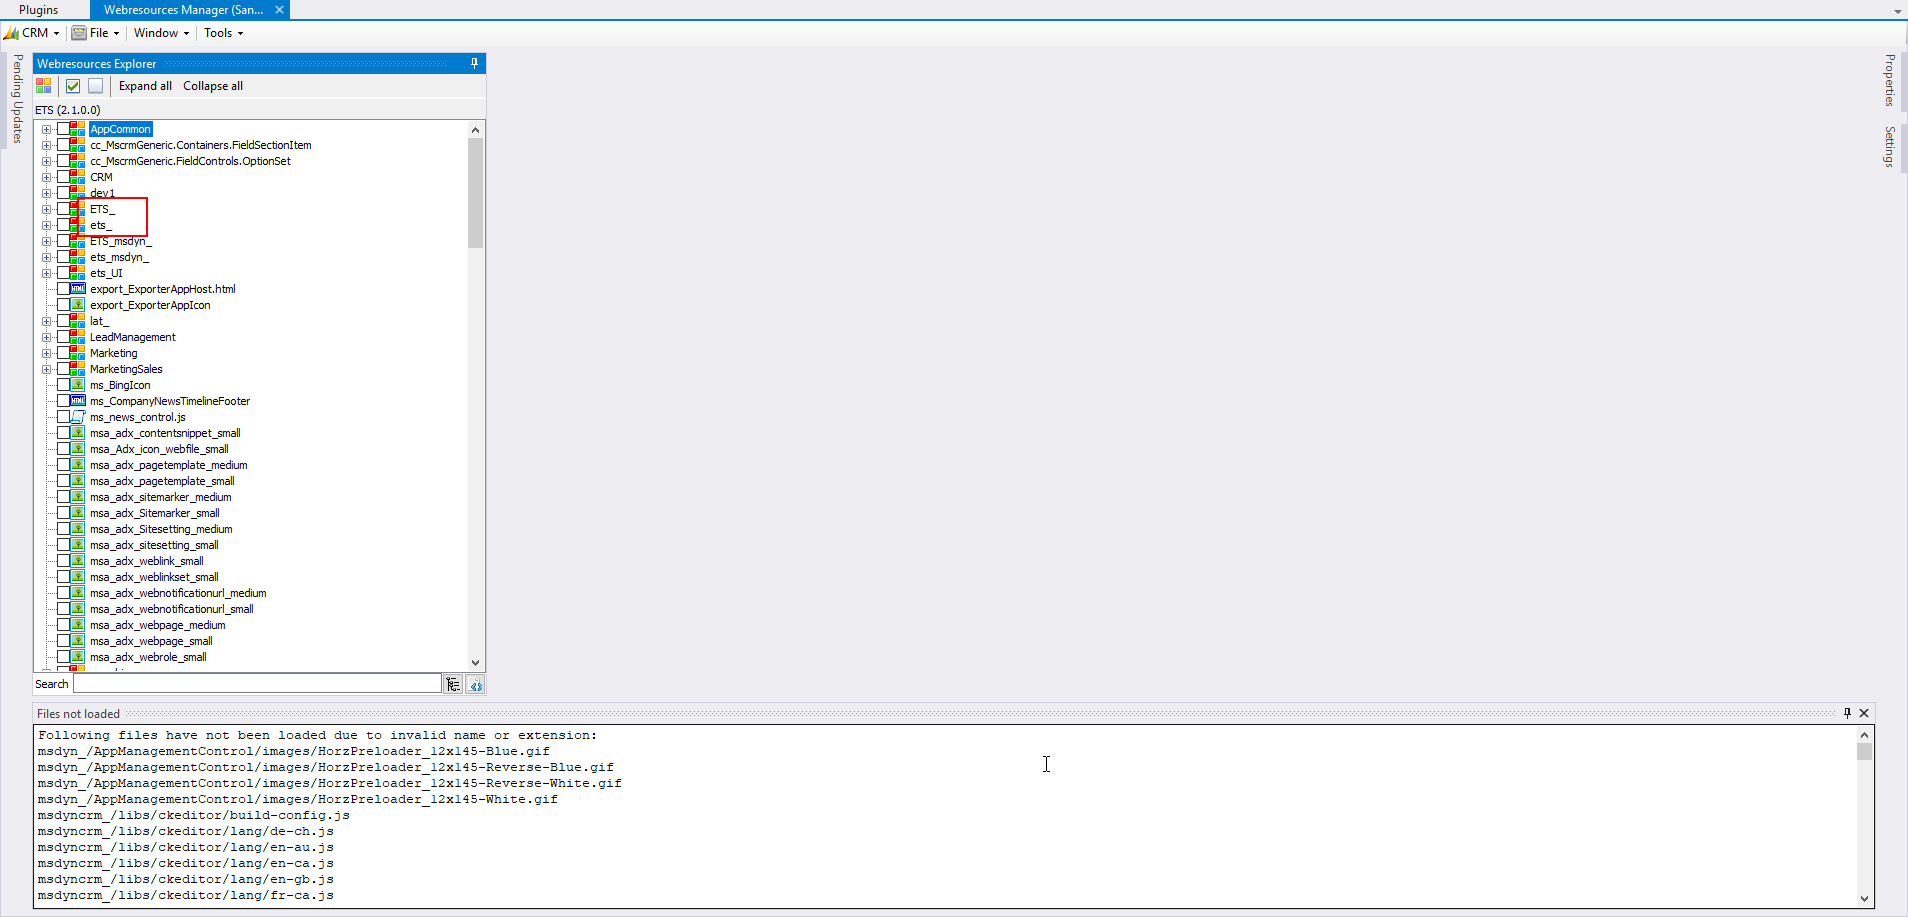Click the tree search filter icon beside Search box
This screenshot has width=1908, height=917.
coord(454,684)
